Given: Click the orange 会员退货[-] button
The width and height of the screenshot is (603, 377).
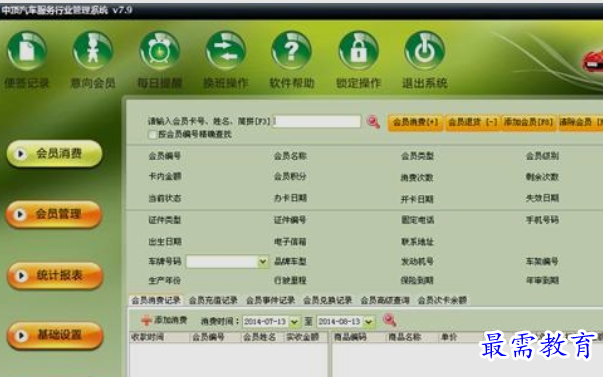Looking at the screenshot, I should pos(473,123).
